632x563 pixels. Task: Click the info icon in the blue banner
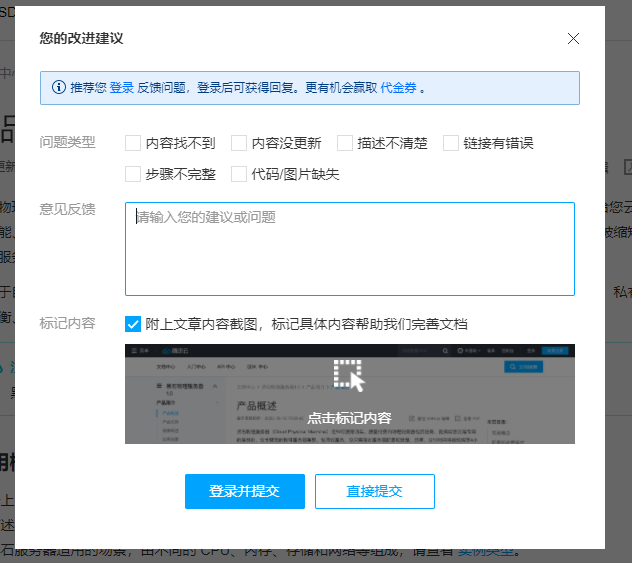pyautogui.click(x=59, y=87)
